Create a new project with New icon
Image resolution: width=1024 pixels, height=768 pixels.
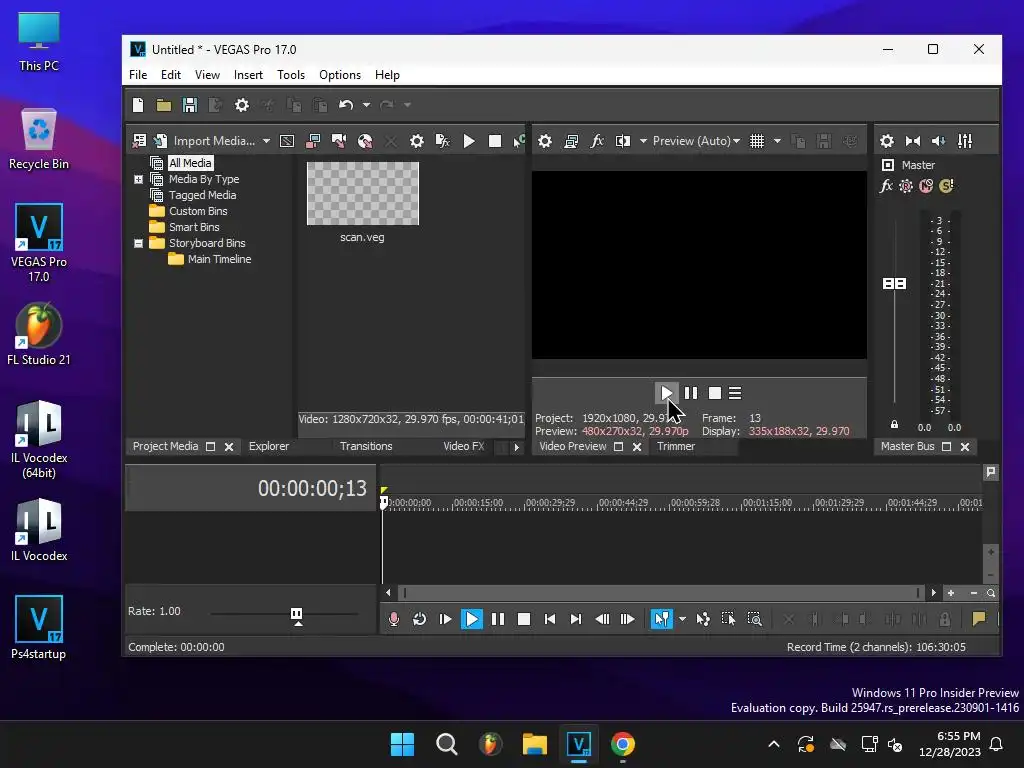[x=138, y=105]
